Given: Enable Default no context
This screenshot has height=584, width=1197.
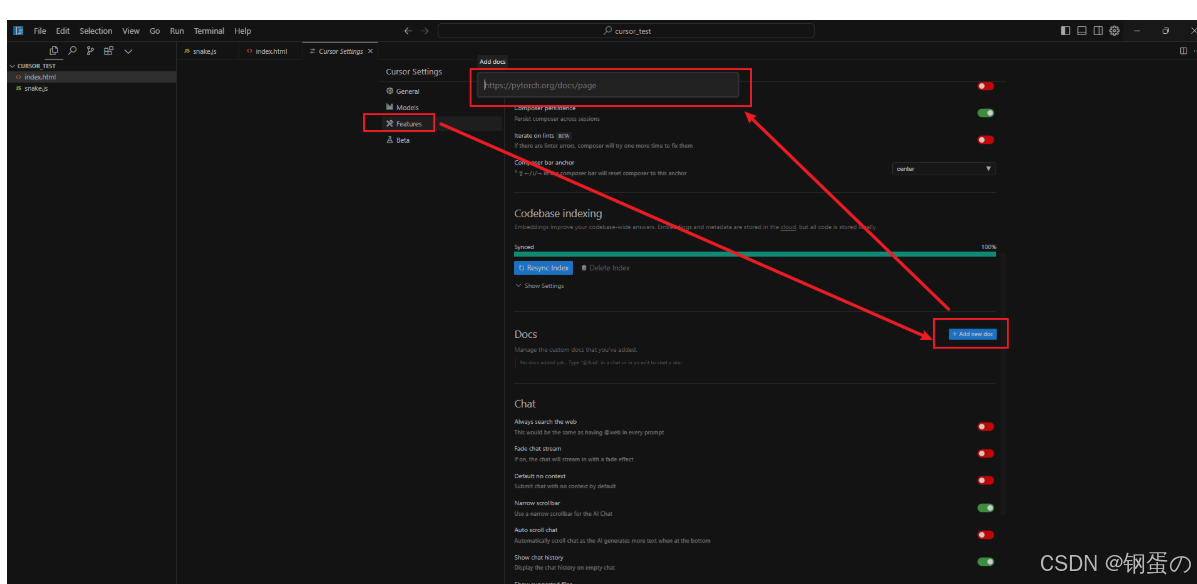Looking at the screenshot, I should [986, 480].
